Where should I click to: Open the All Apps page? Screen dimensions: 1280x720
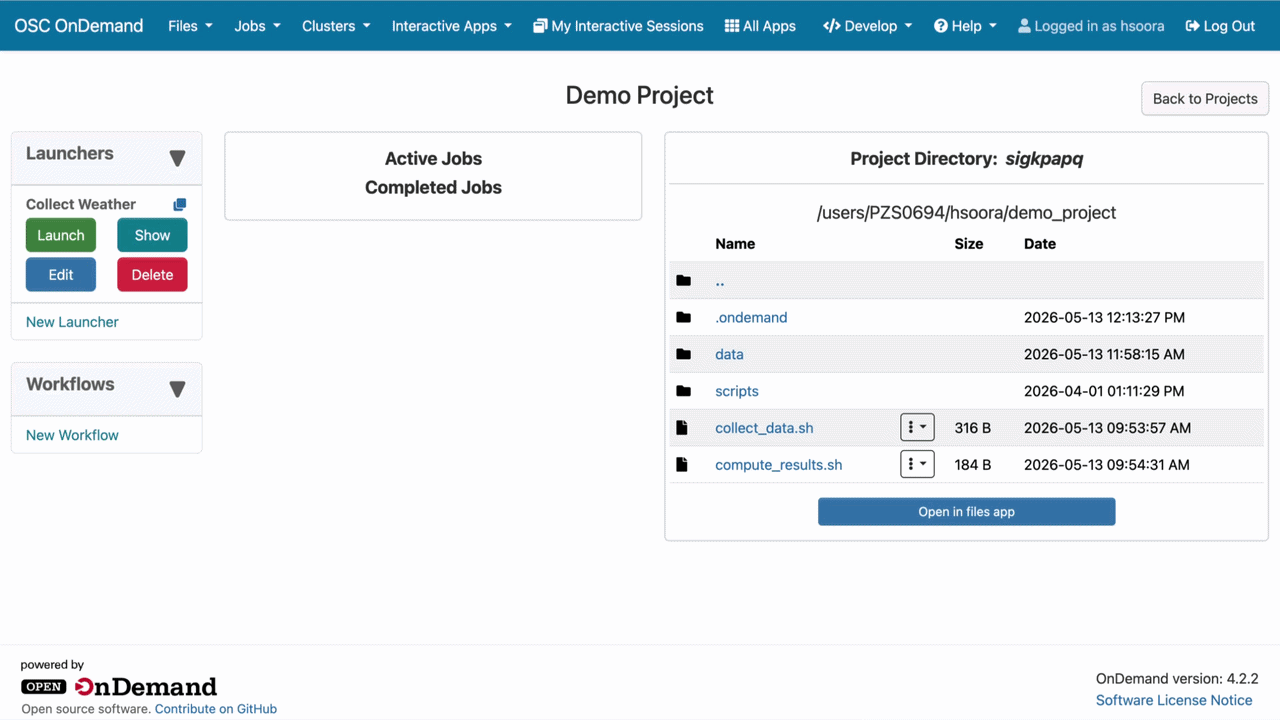(x=760, y=26)
